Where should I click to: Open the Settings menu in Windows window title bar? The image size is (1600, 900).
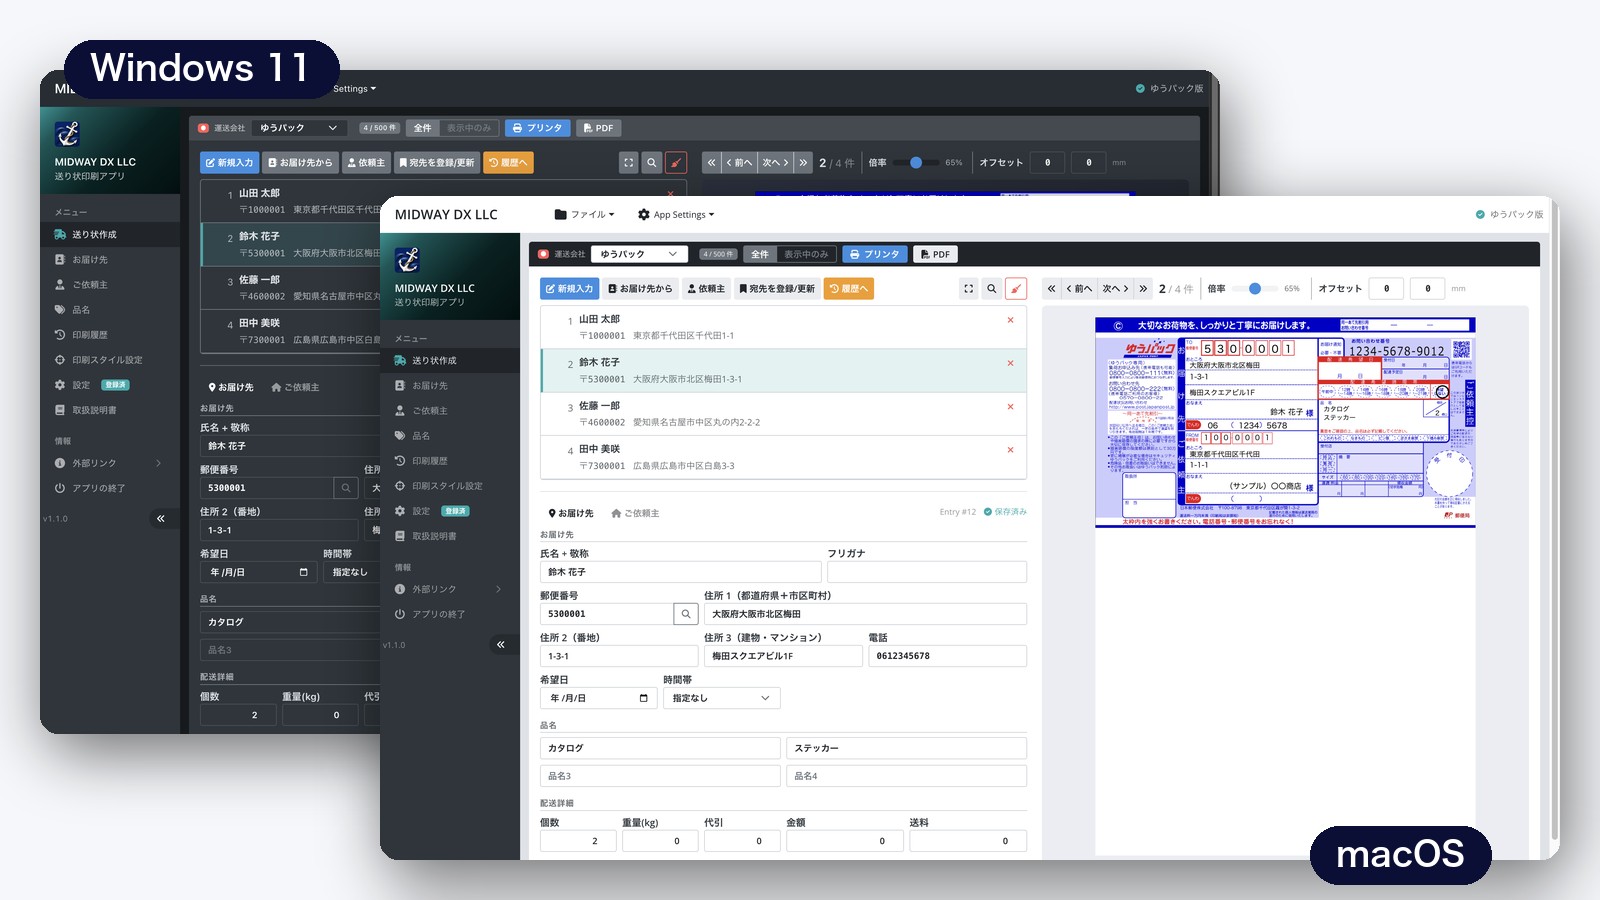[x=354, y=89]
